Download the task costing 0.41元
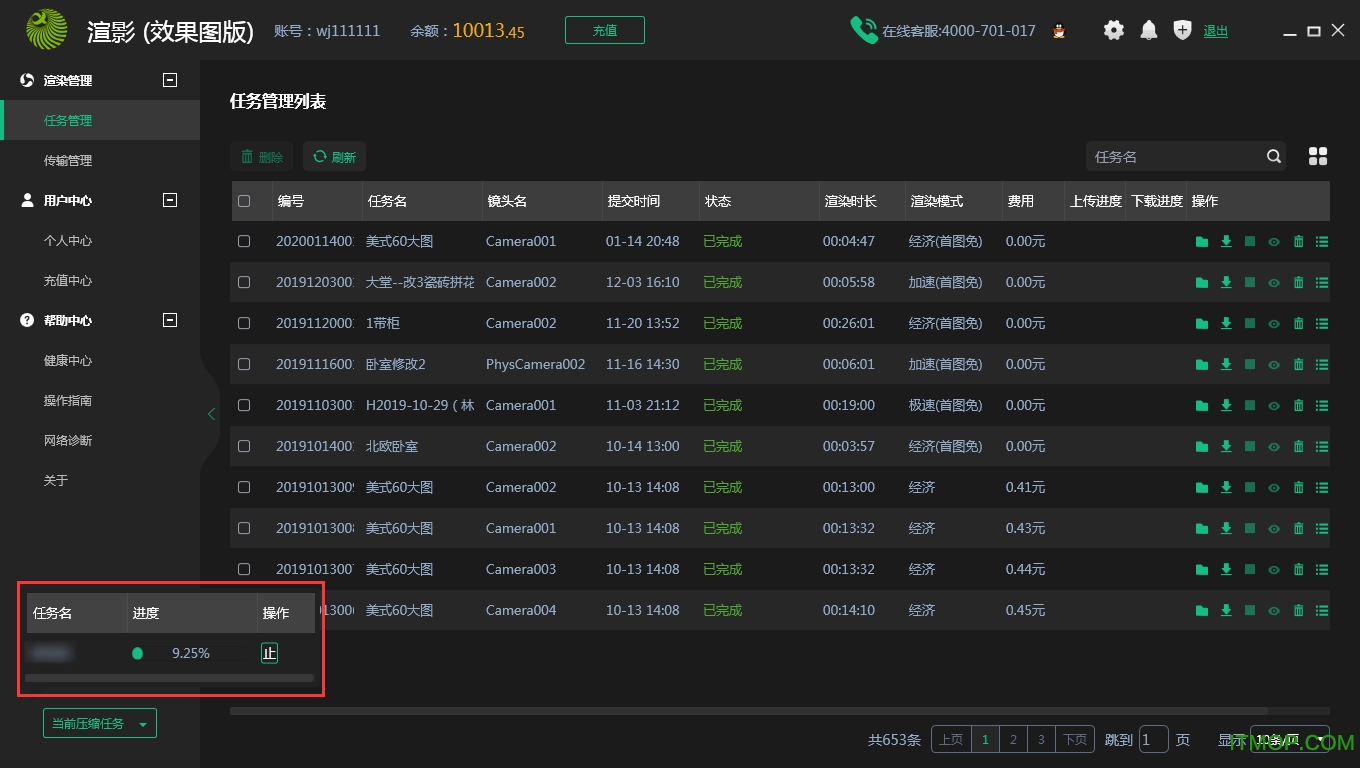The image size is (1360, 768). [1226, 488]
